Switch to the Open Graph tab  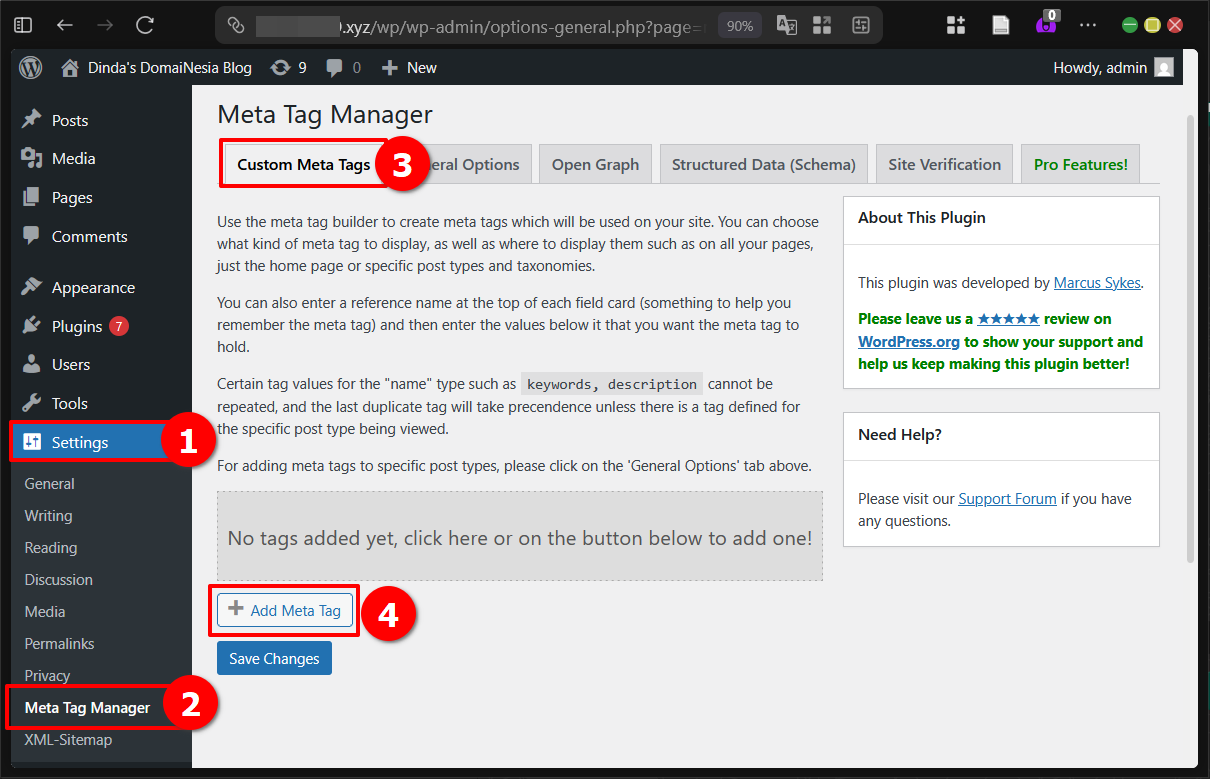pos(595,163)
